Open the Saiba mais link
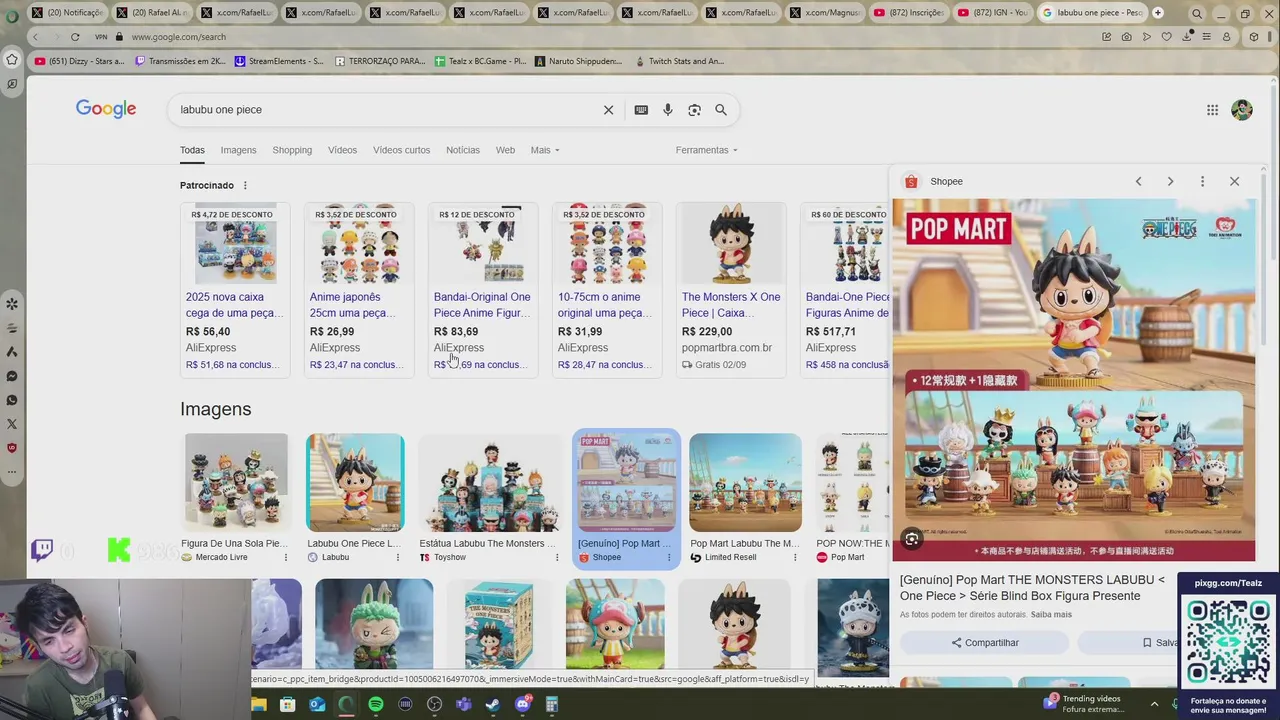Image resolution: width=1280 pixels, height=720 pixels. tap(1051, 614)
